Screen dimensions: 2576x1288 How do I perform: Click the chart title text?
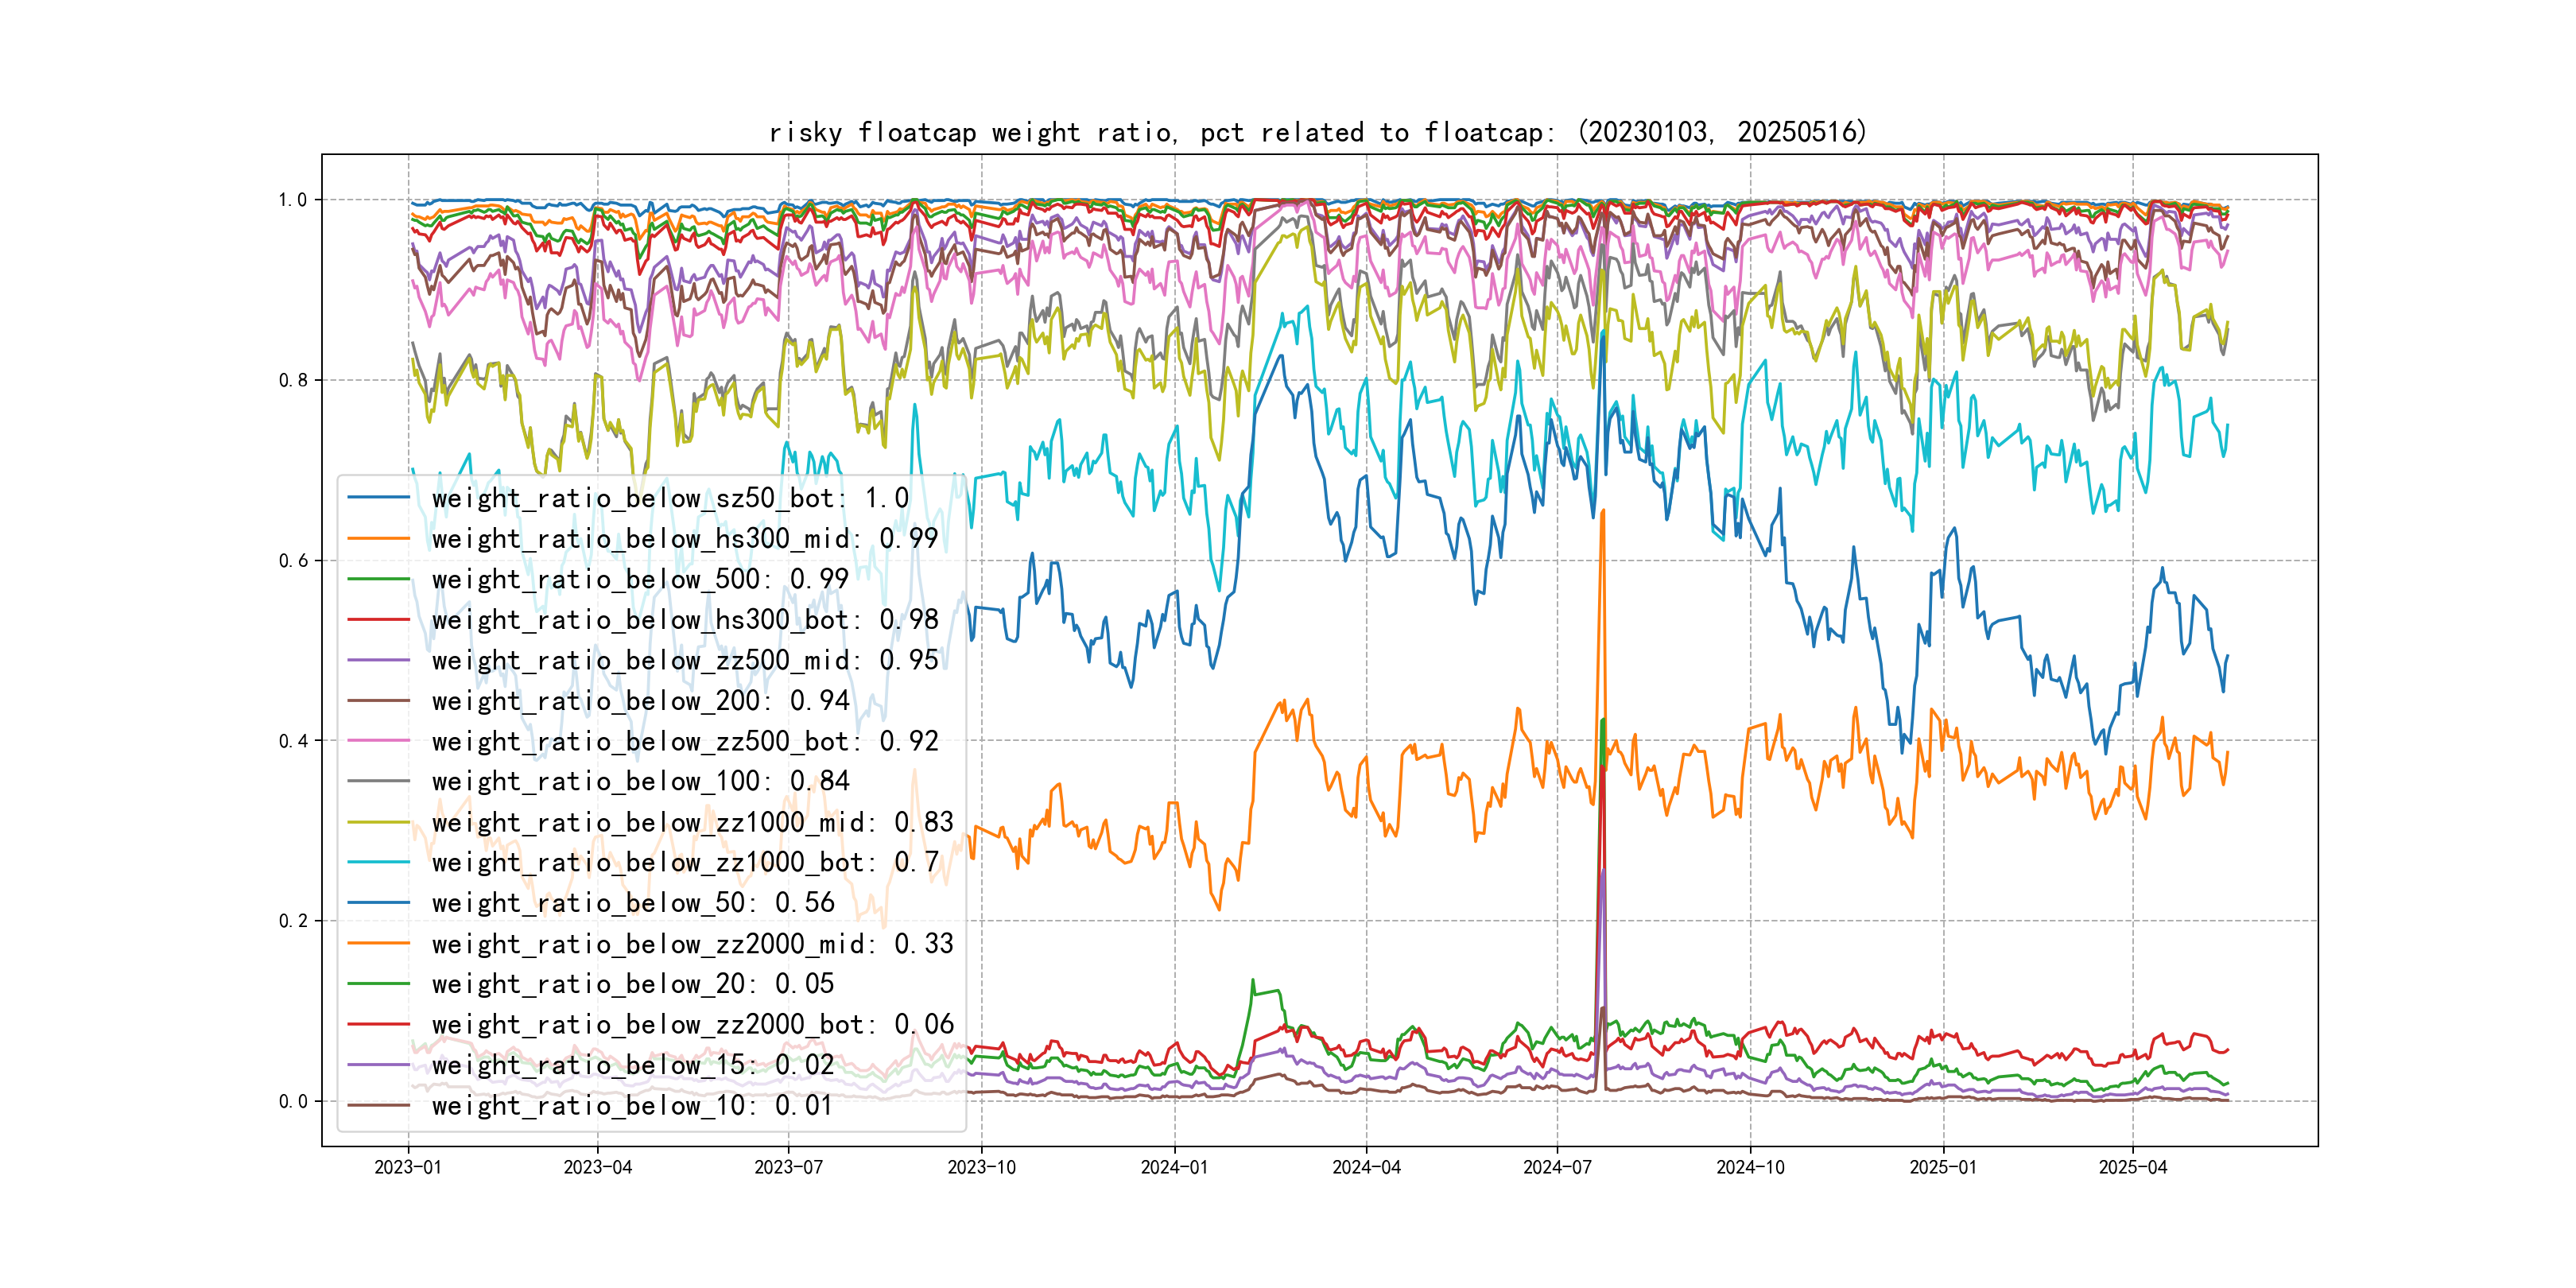click(1317, 132)
